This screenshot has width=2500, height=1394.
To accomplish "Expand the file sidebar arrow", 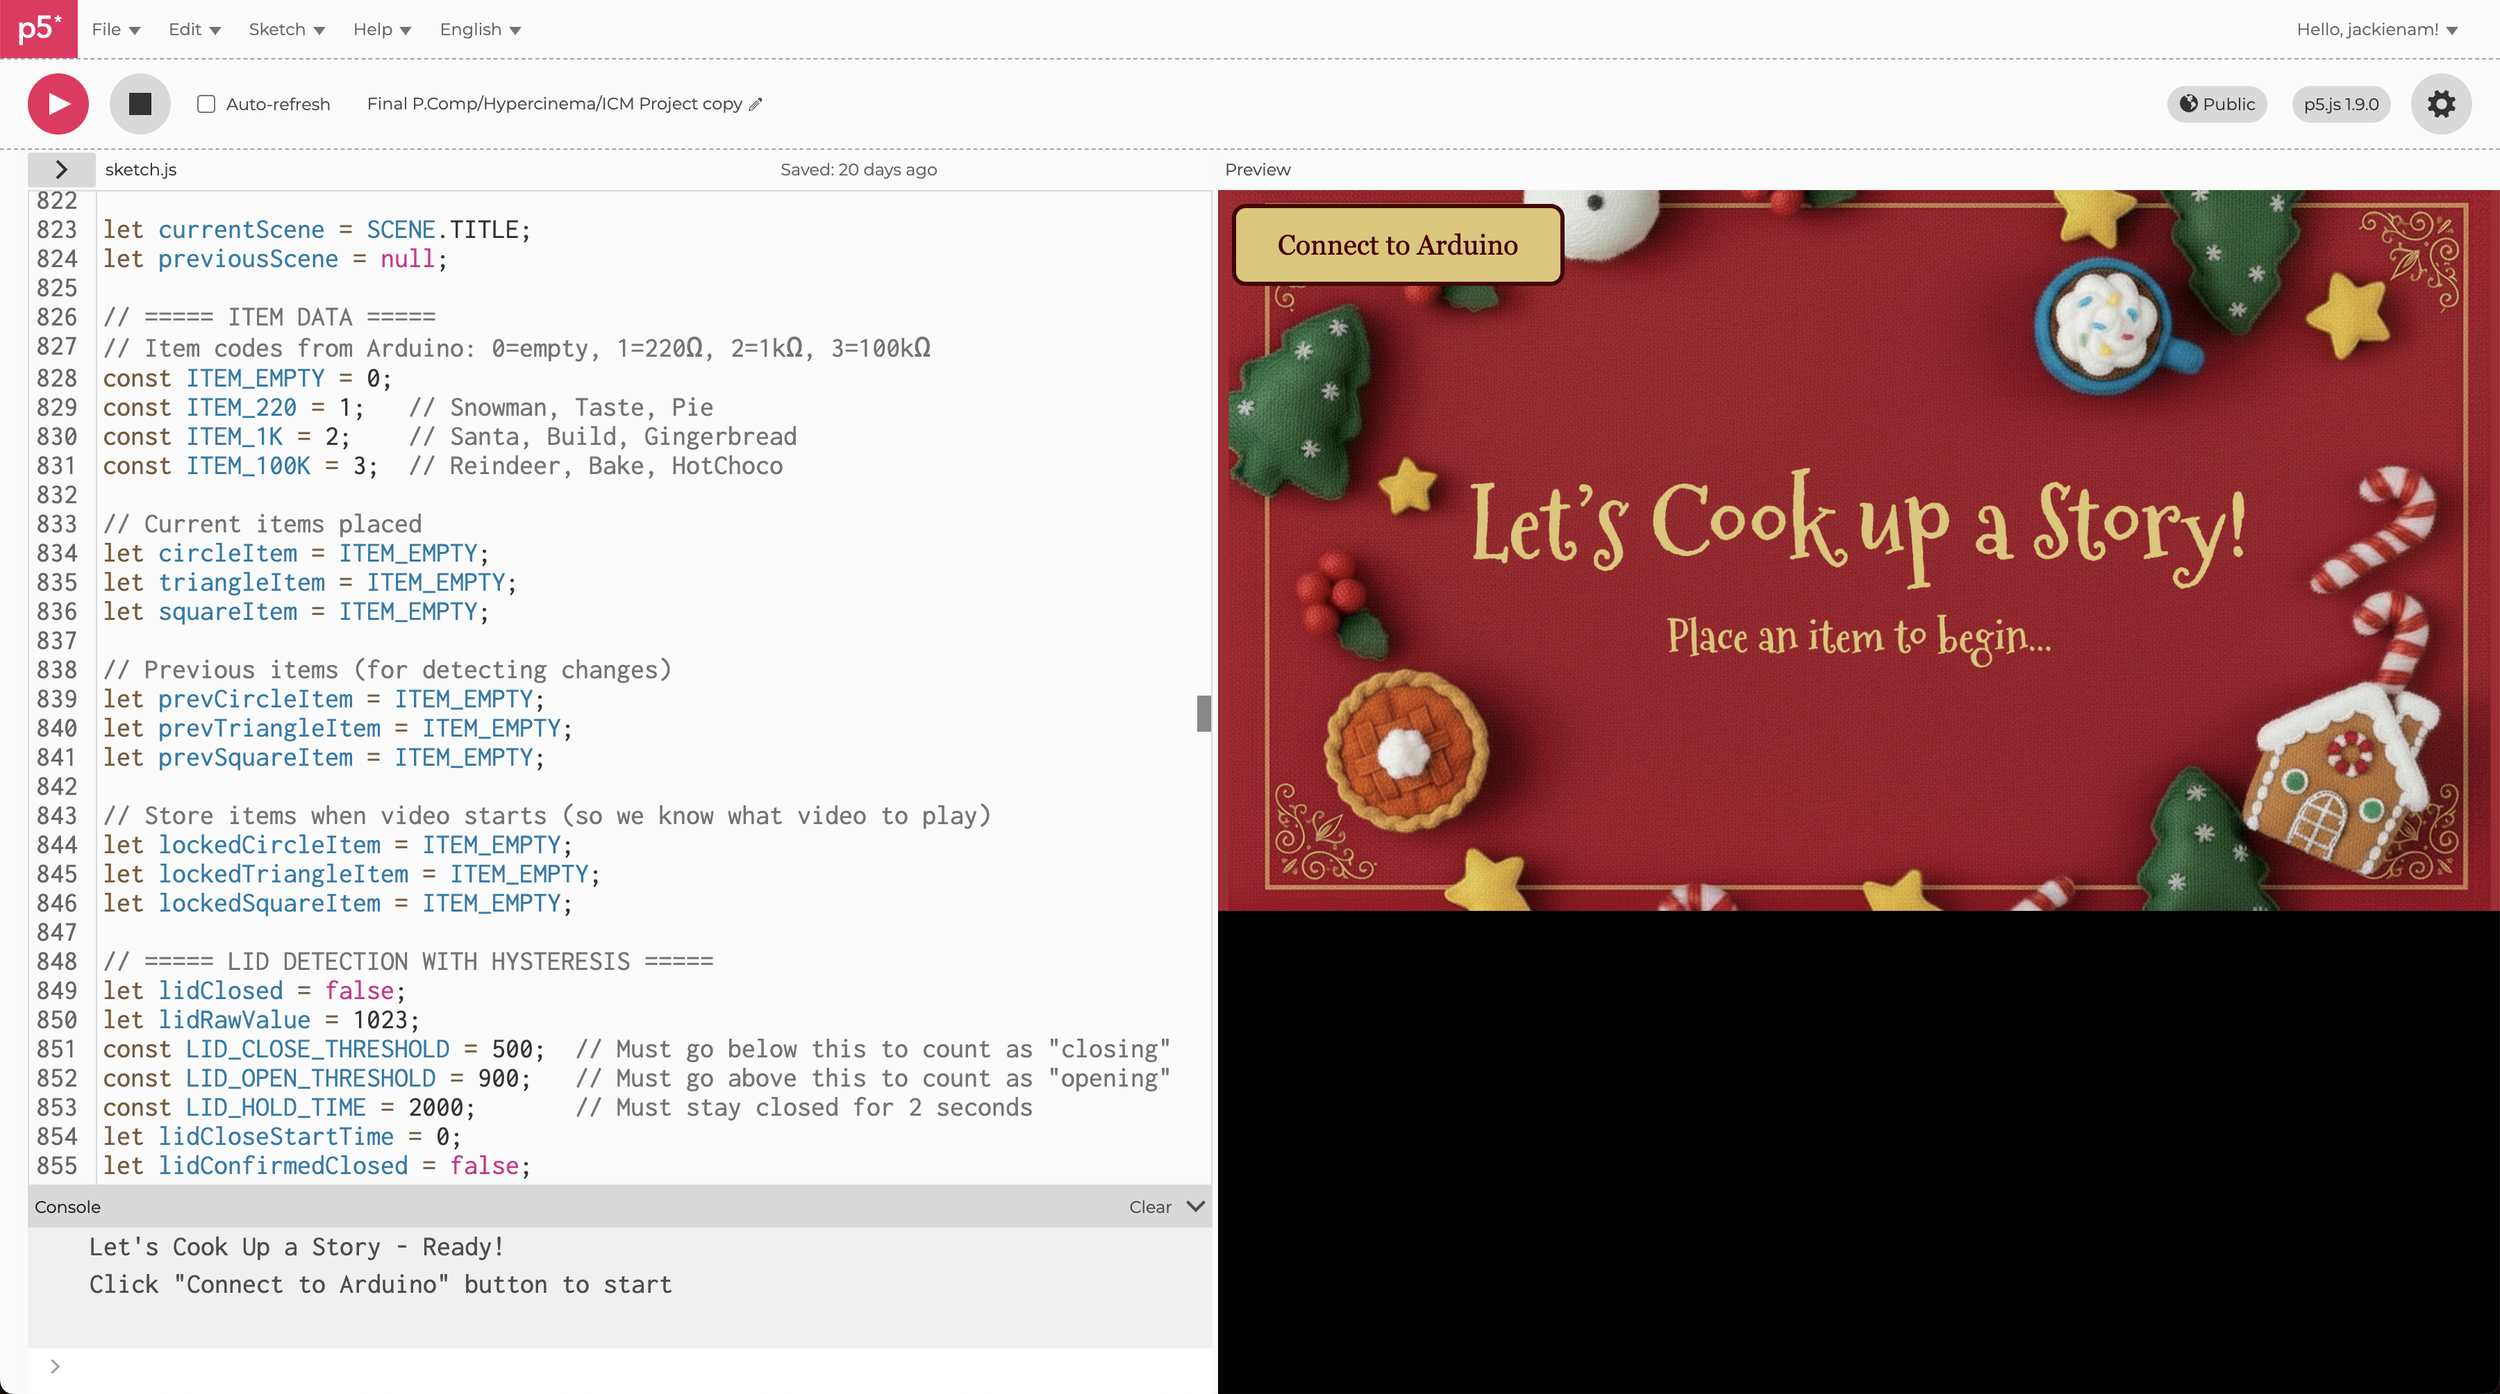I will pos(61,169).
